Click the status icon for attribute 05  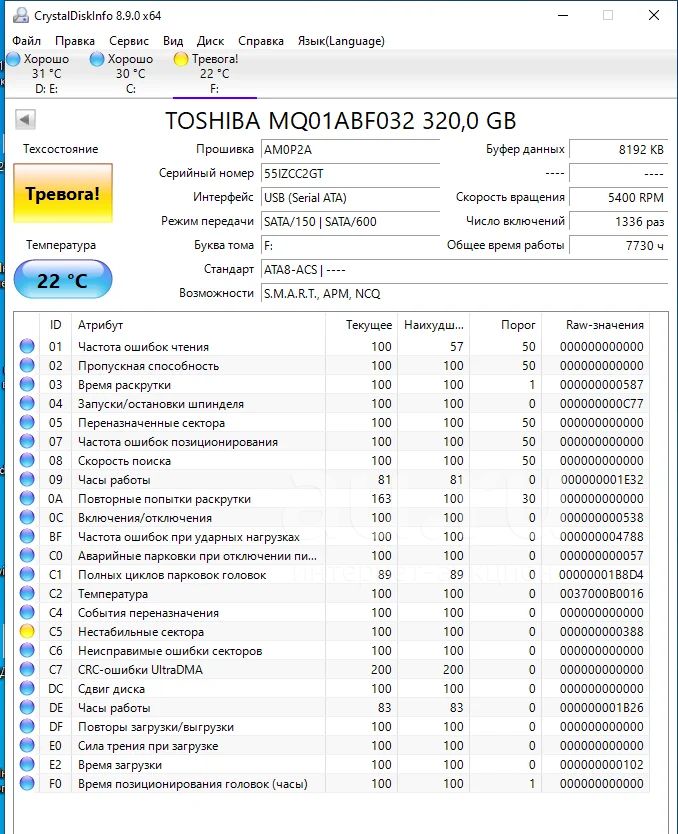pyautogui.click(x=27, y=422)
